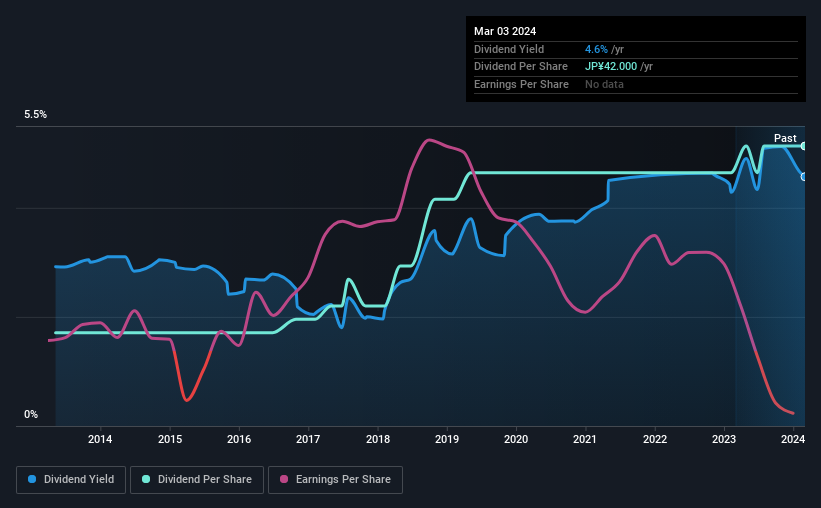Viewport: 821px width, 508px height.
Task: Click the tooltip 'Dividend Per Share' row label
Action: click(x=520, y=67)
